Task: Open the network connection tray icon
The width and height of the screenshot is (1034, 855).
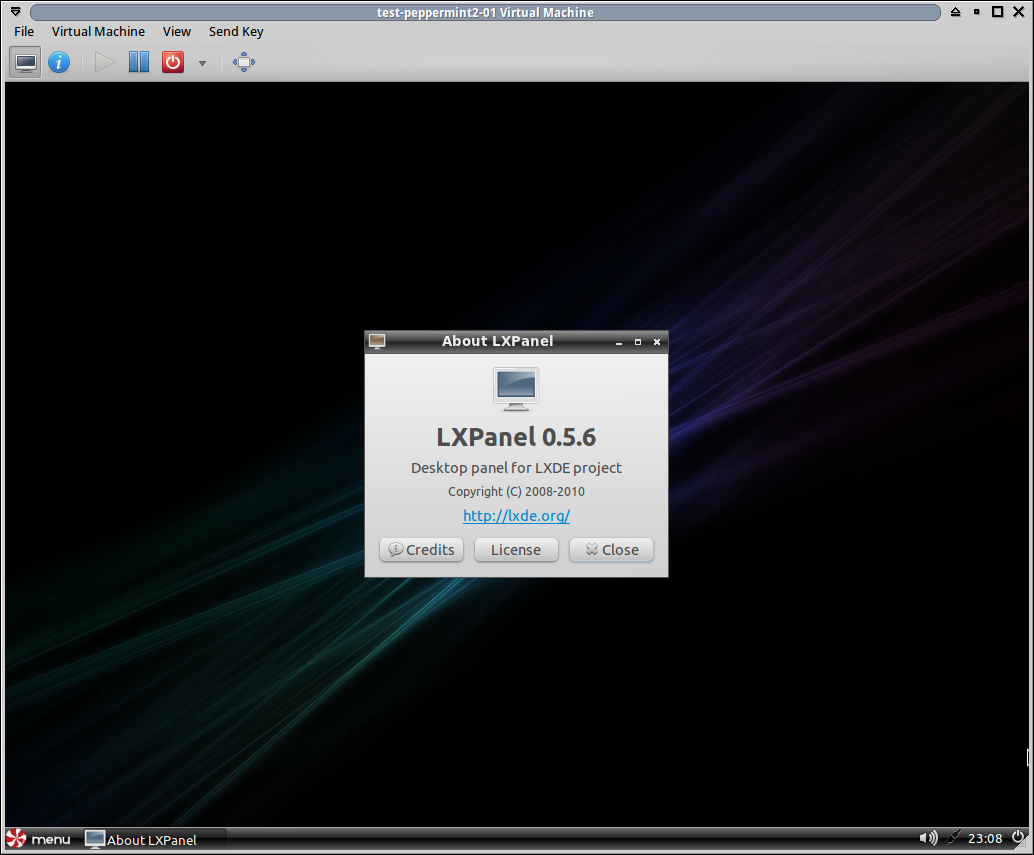Action: pos(953,838)
